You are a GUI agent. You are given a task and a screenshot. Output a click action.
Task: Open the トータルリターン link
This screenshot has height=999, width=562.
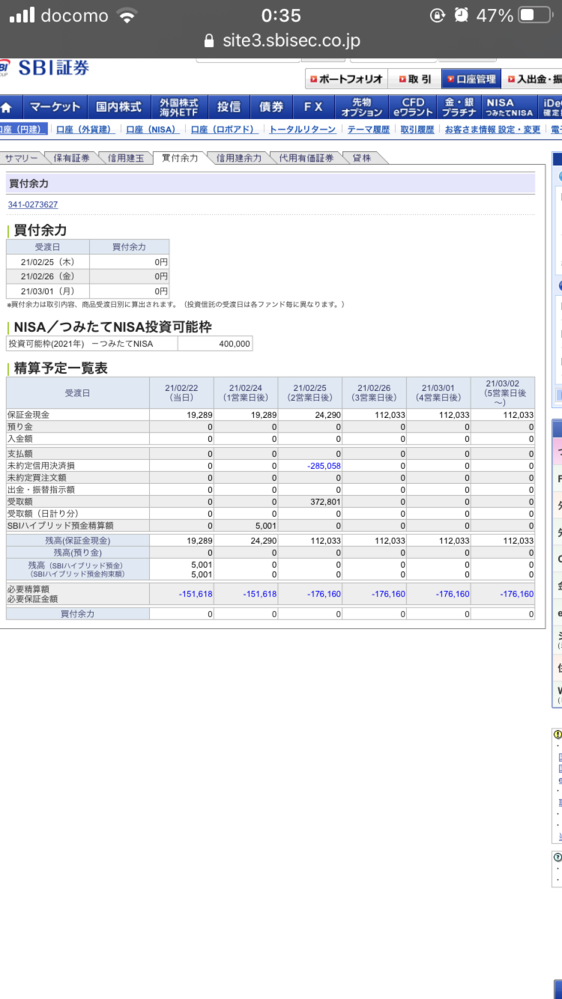pos(302,129)
